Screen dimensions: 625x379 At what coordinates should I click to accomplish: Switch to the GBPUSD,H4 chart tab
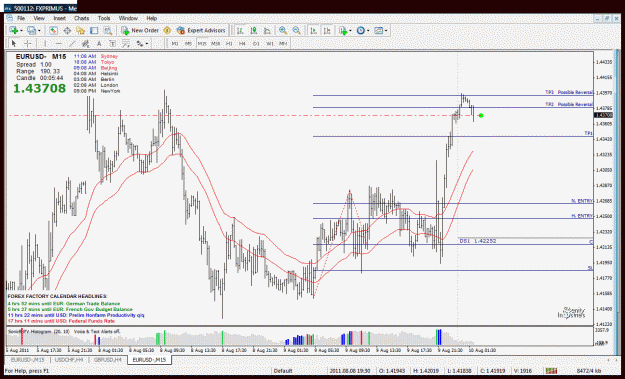click(x=107, y=360)
